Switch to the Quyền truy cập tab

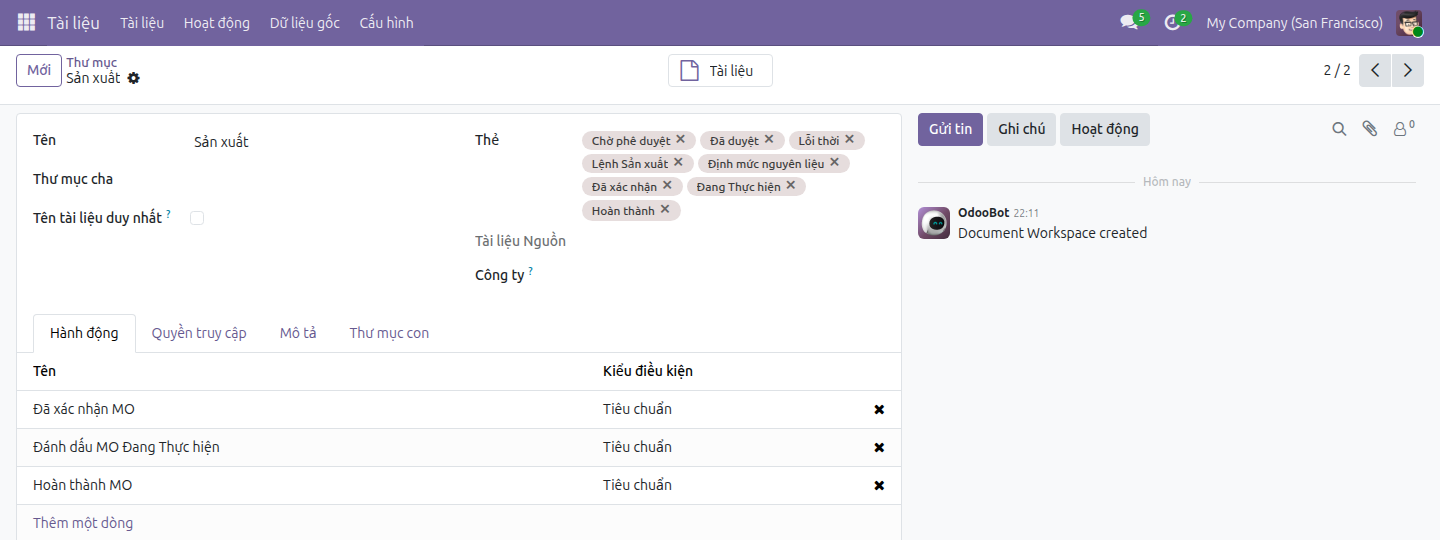199,333
